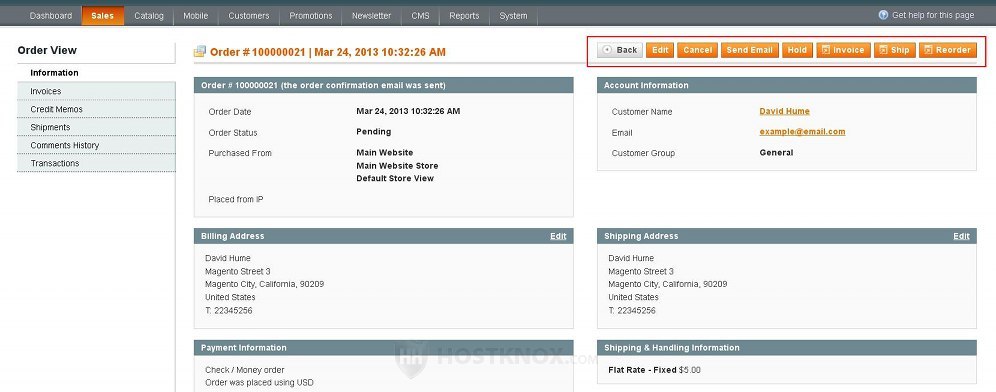Click the 'Placed from IP' label
Screen dimensions: 996x392
pos(236,199)
